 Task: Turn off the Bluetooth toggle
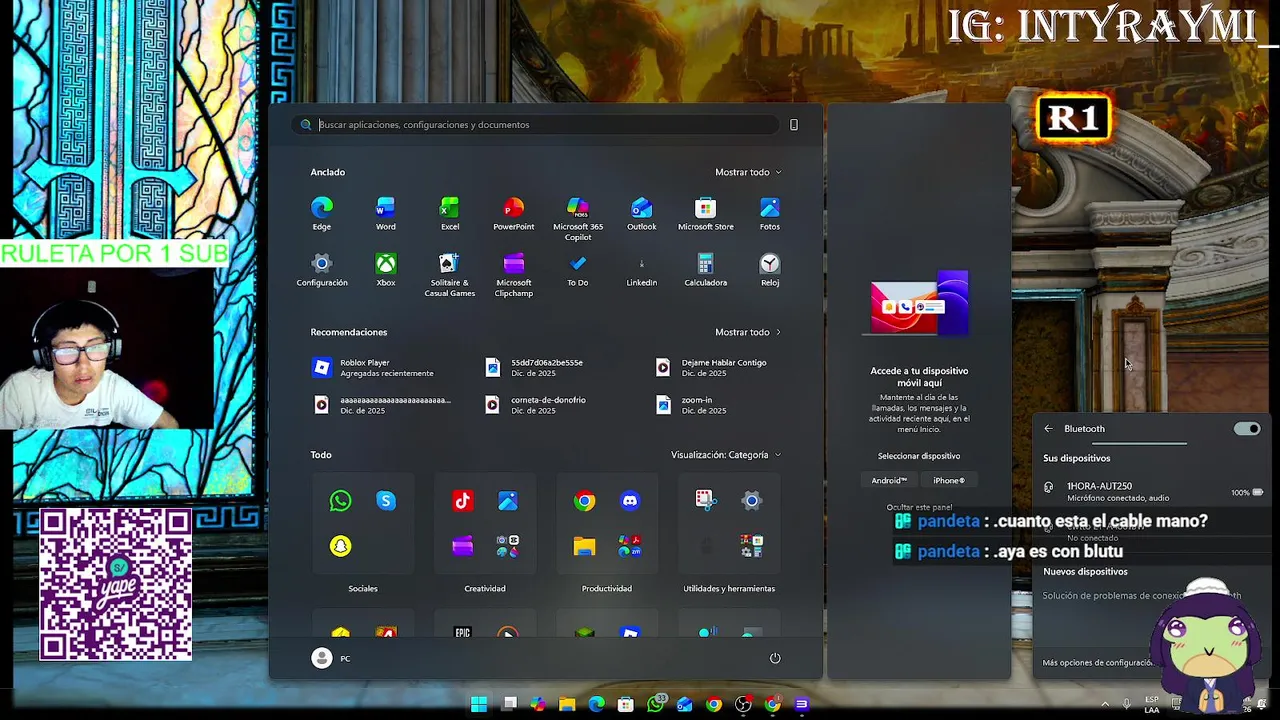coord(1247,429)
